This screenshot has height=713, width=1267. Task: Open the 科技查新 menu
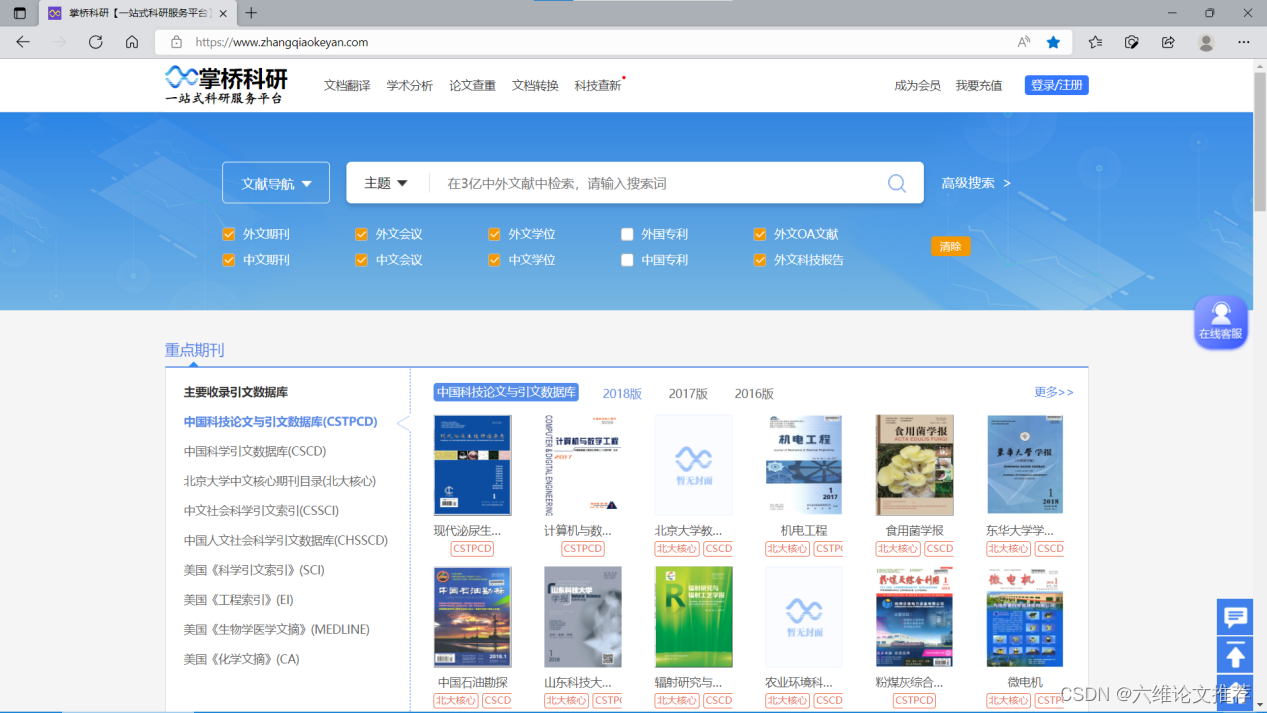tap(598, 85)
